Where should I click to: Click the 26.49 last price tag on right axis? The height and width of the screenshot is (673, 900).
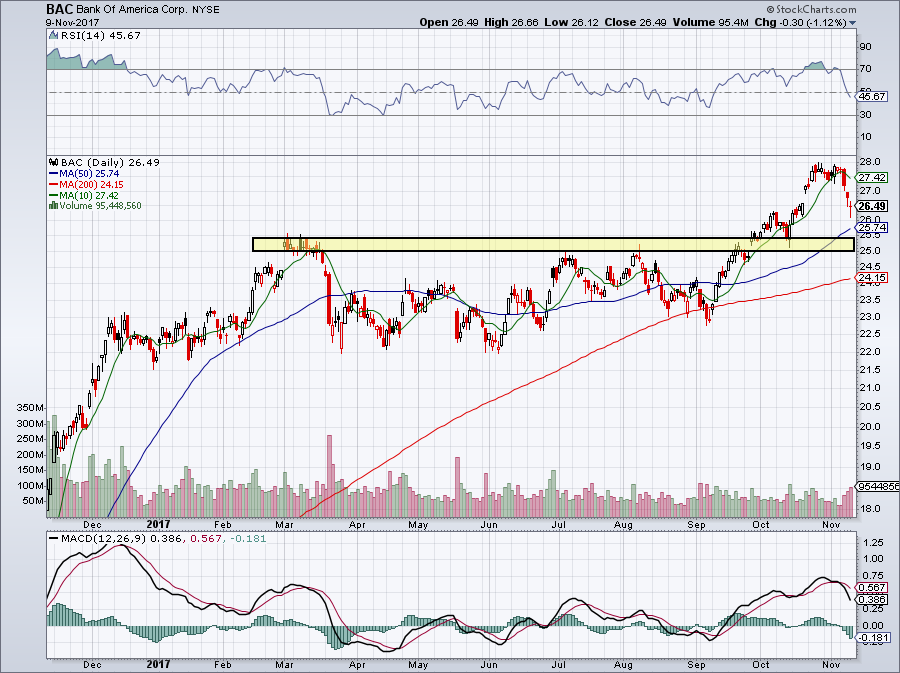[872, 206]
